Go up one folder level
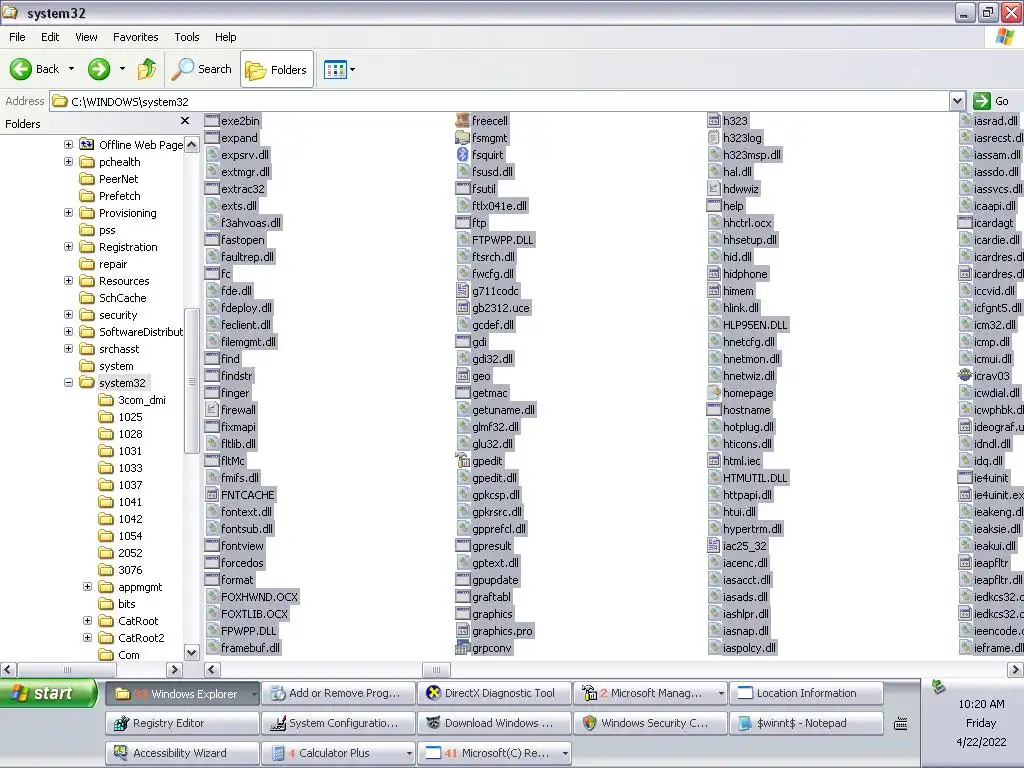 pos(146,69)
